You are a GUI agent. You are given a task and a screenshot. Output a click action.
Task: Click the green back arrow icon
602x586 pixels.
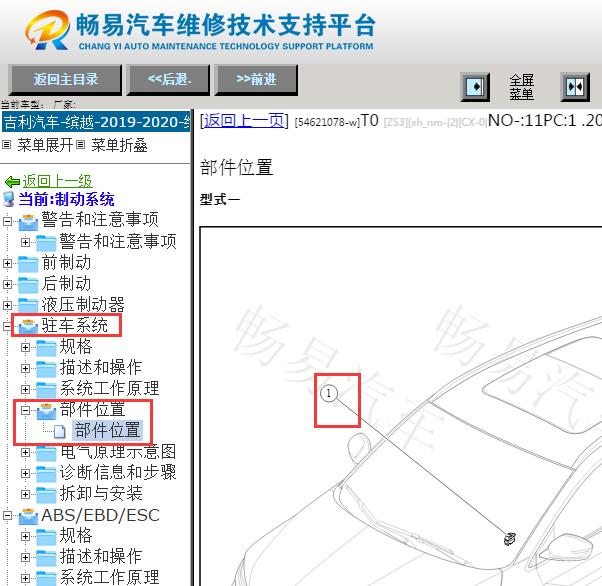(12, 181)
